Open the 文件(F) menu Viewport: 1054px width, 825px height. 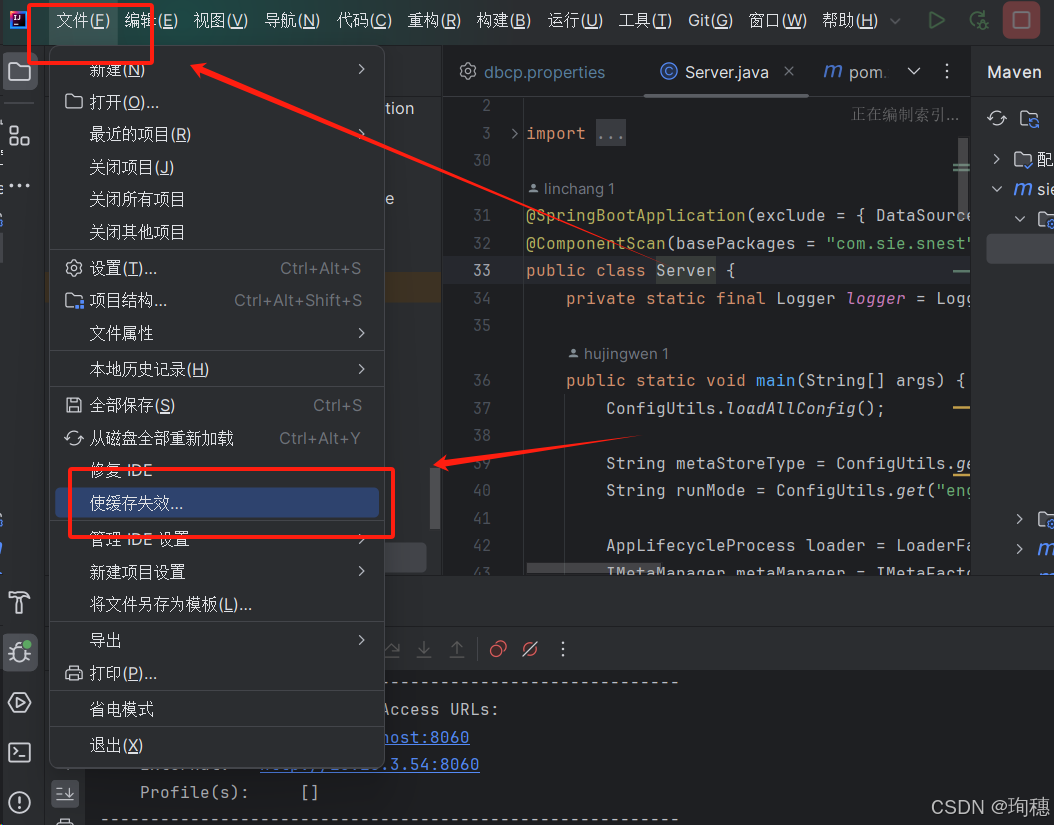83,20
